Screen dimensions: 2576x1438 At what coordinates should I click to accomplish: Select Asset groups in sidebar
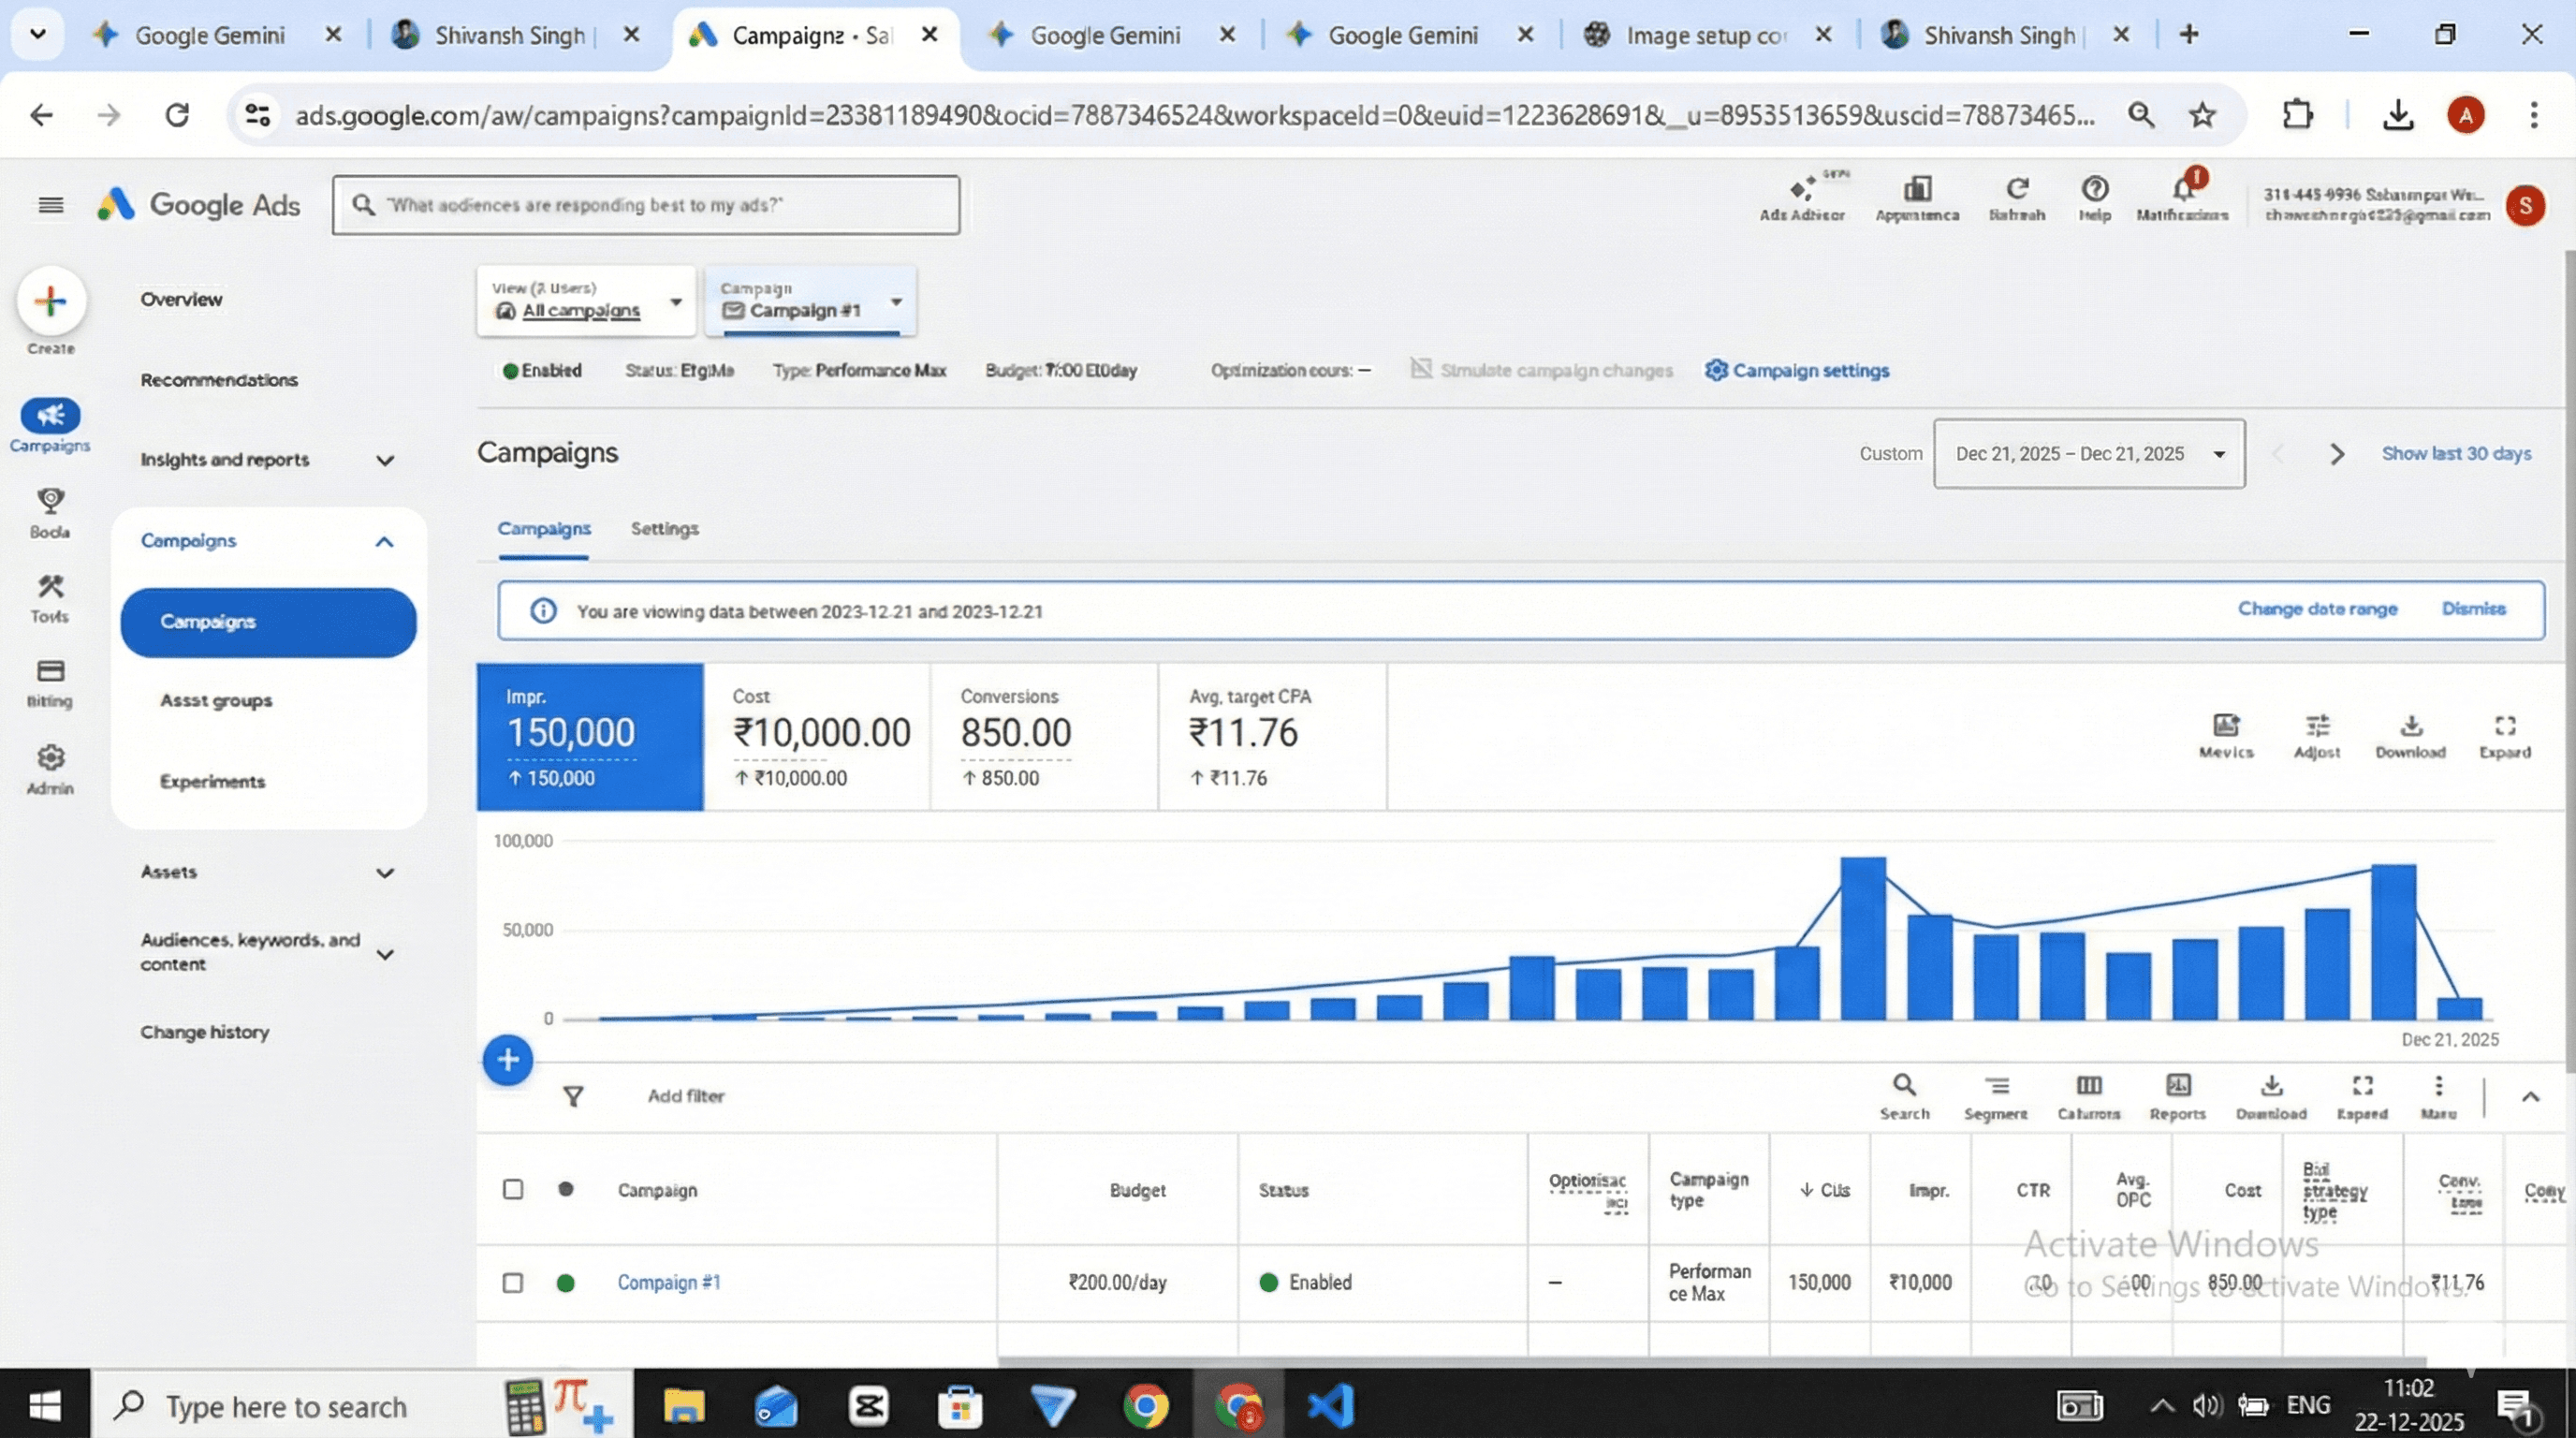pos(216,701)
